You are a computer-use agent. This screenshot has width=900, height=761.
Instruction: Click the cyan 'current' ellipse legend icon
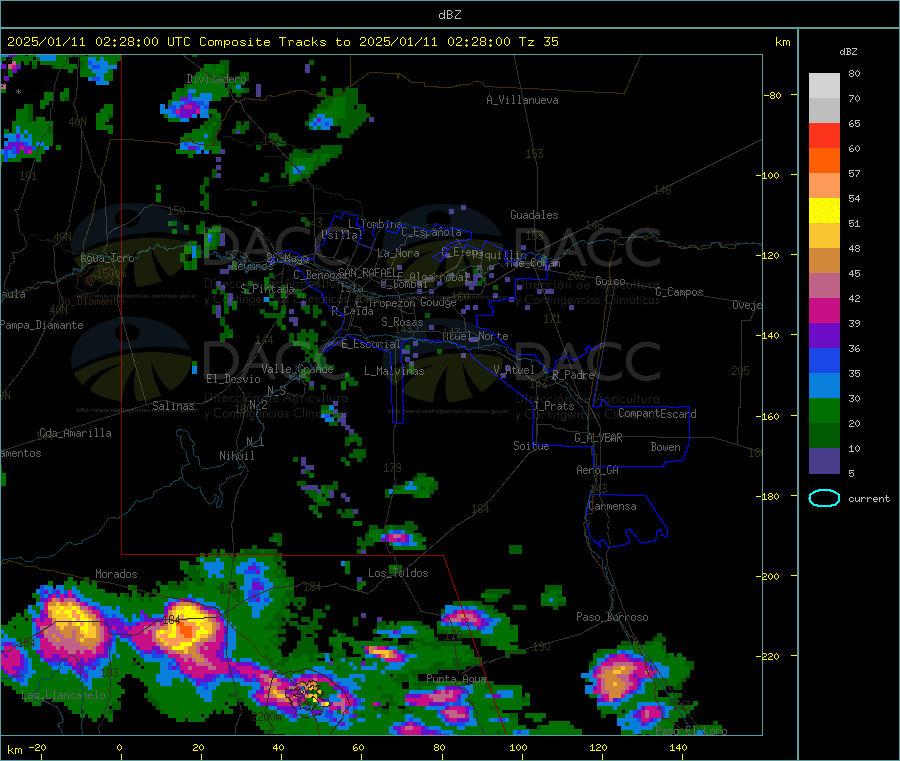click(x=824, y=498)
